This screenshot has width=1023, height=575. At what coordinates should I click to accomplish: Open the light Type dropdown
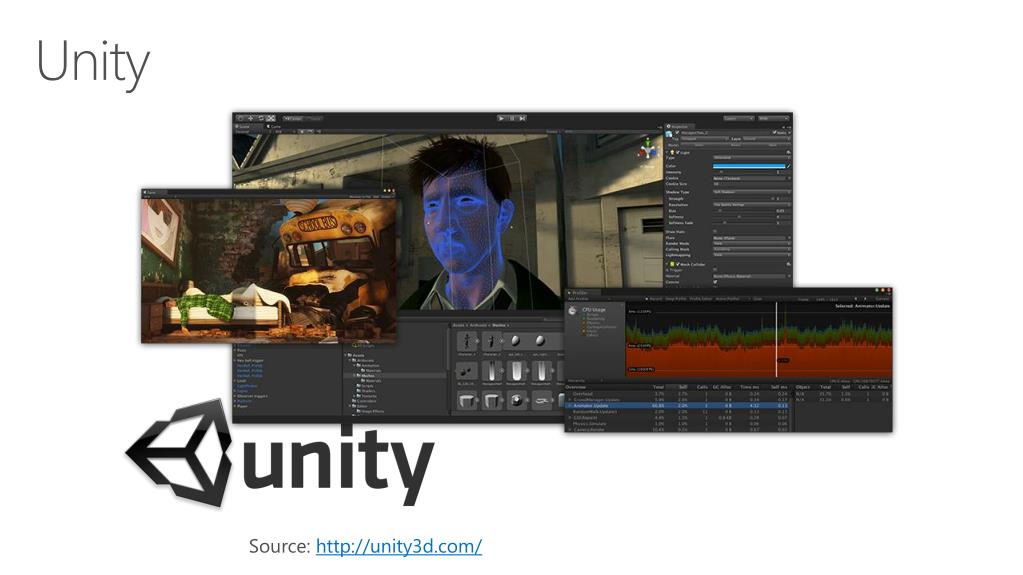(x=752, y=157)
